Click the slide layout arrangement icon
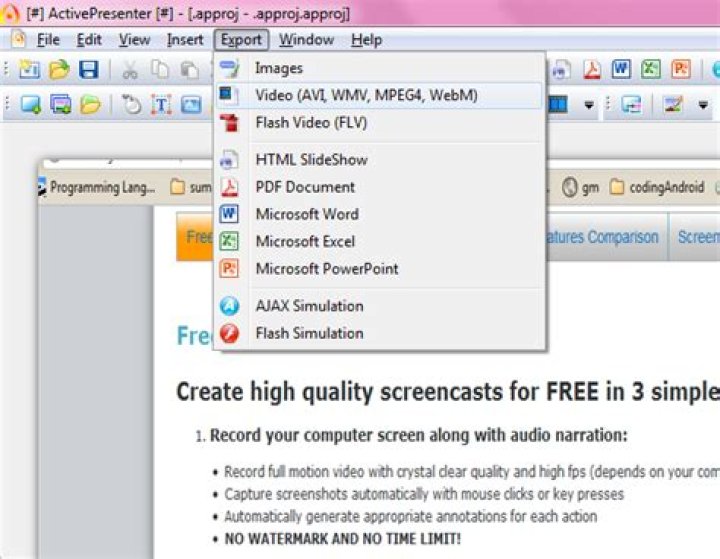720x559 pixels. click(x=631, y=105)
